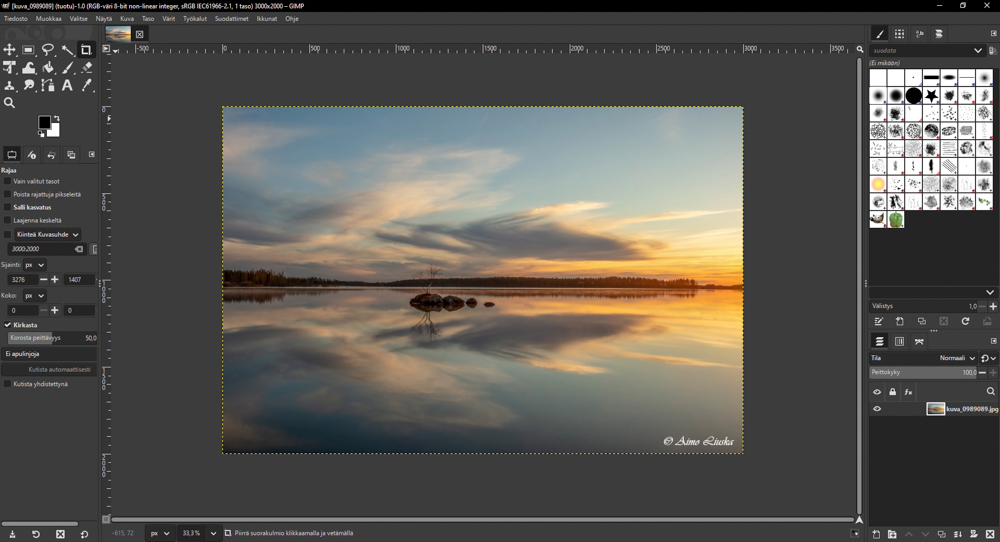Adjust the layer 'Peittokyky' opacity slider

(923, 372)
